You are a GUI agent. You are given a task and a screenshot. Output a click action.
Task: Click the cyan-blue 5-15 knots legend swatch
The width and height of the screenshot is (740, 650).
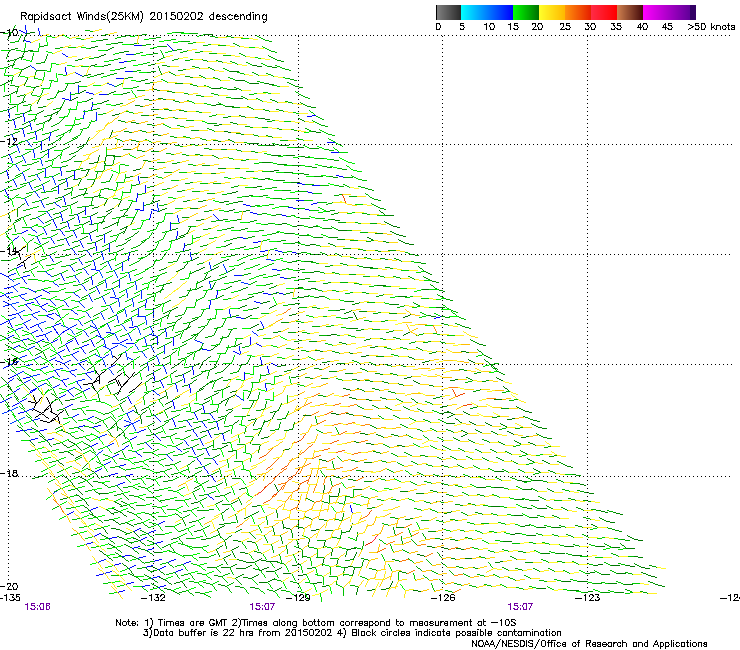[x=487, y=12]
